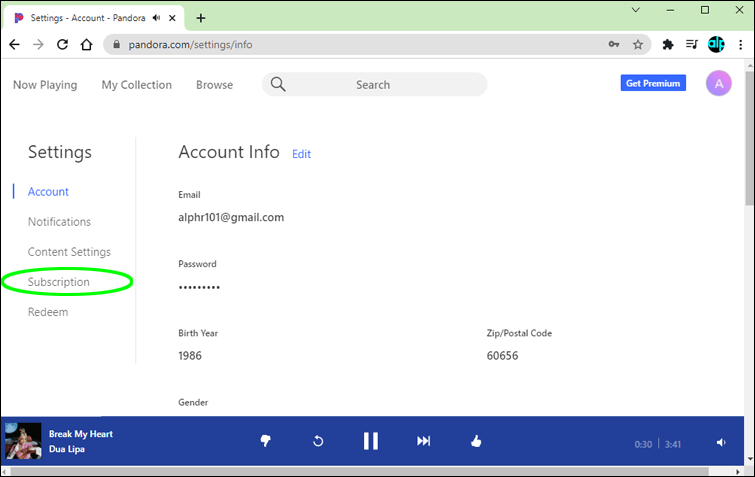Edit the Account Info
Image resolution: width=755 pixels, height=477 pixels.
(x=301, y=154)
